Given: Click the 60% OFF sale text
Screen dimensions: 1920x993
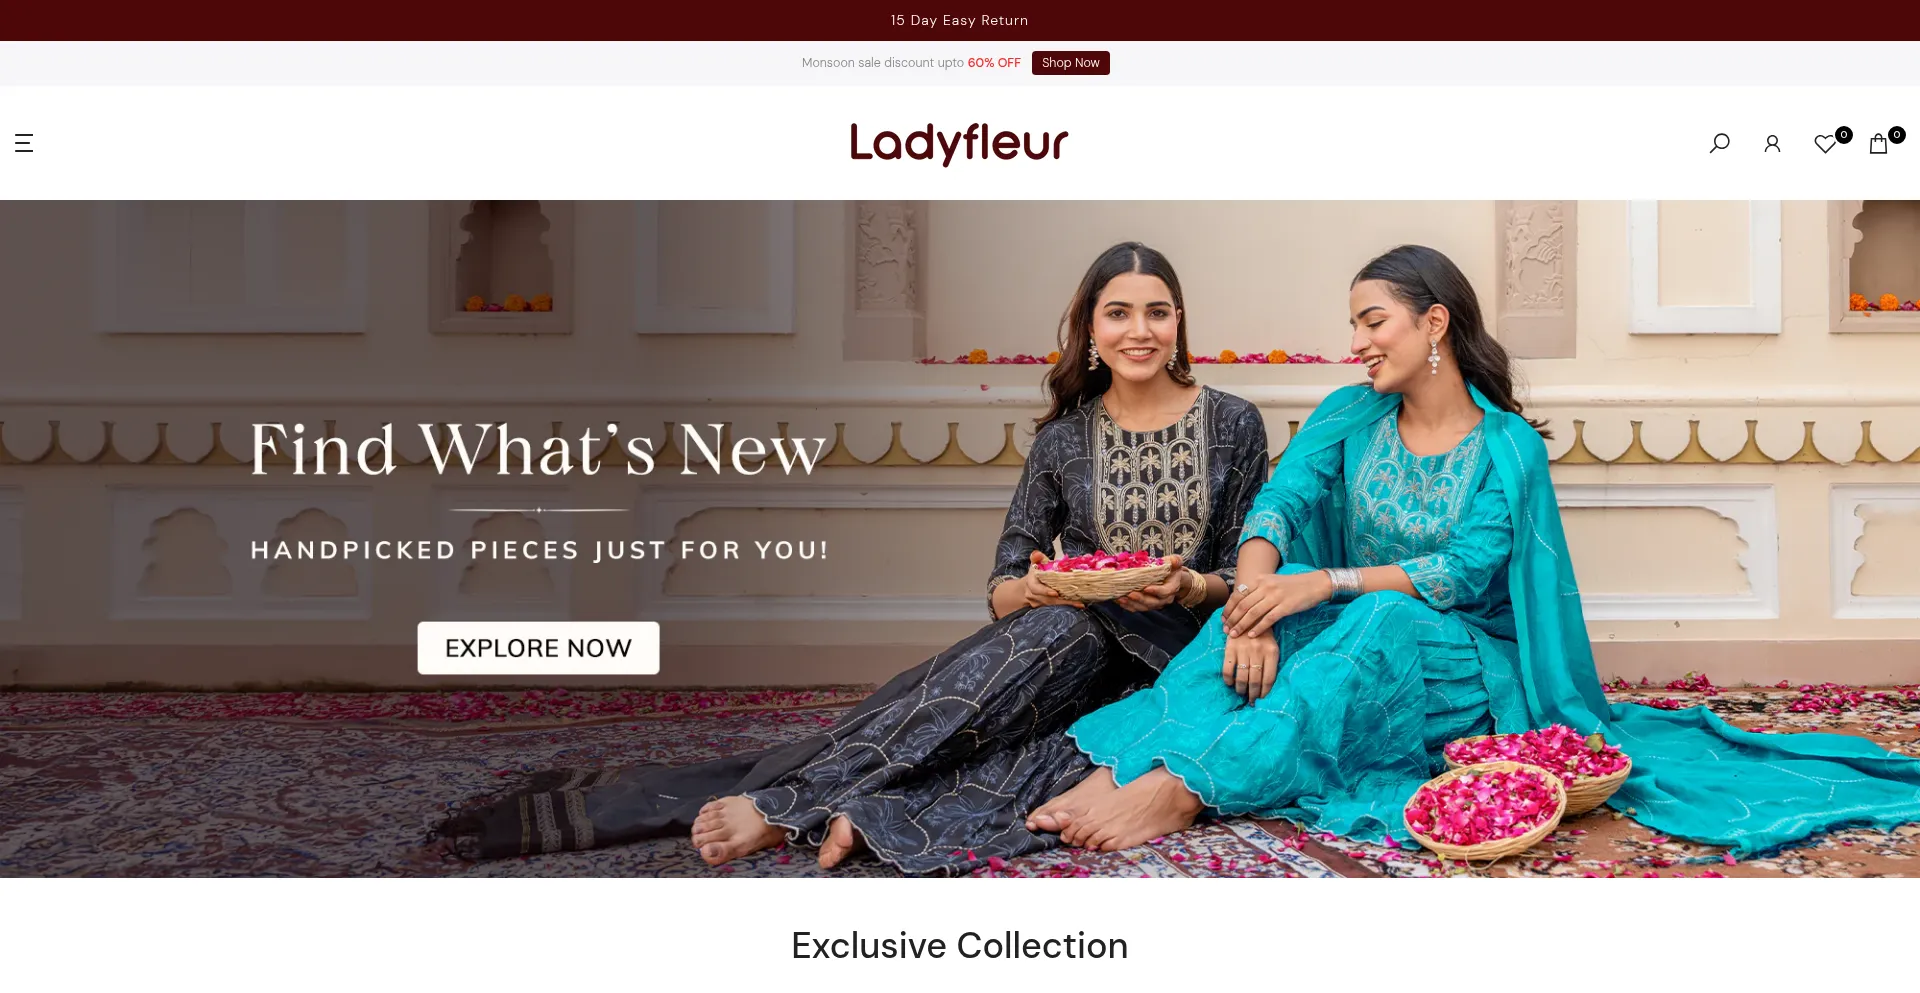Looking at the screenshot, I should [994, 63].
